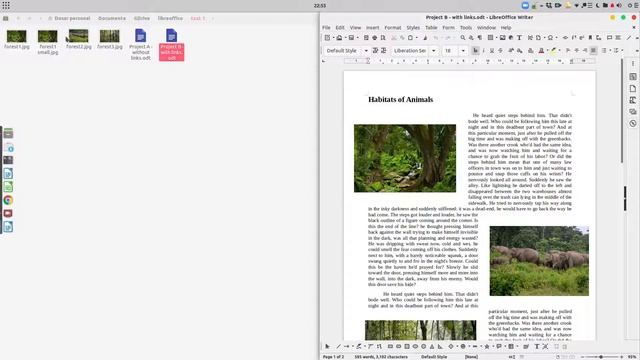Click the Chrome icon in the dock

click(8, 200)
